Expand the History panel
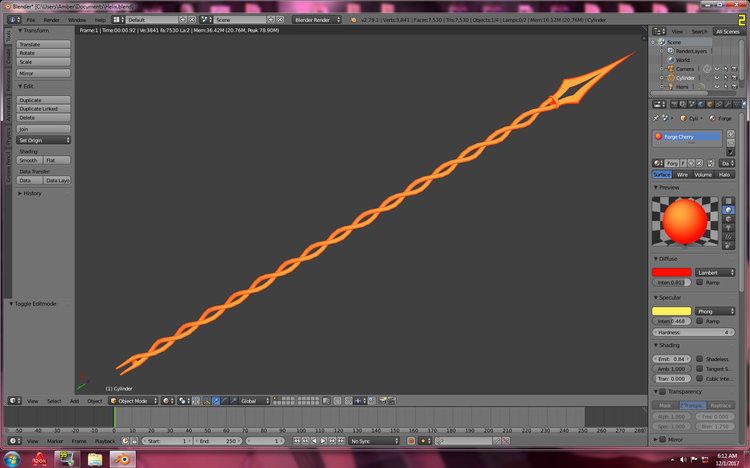Viewport: 750px width, 468px height. click(x=30, y=193)
